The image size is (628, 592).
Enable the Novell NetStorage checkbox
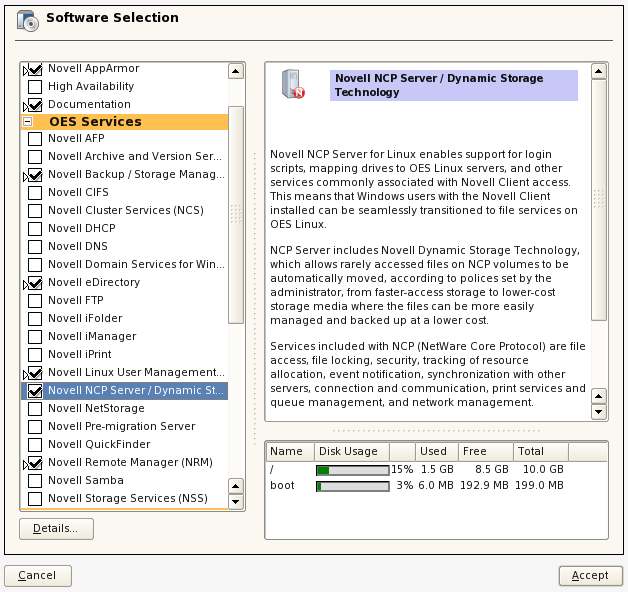[35, 409]
